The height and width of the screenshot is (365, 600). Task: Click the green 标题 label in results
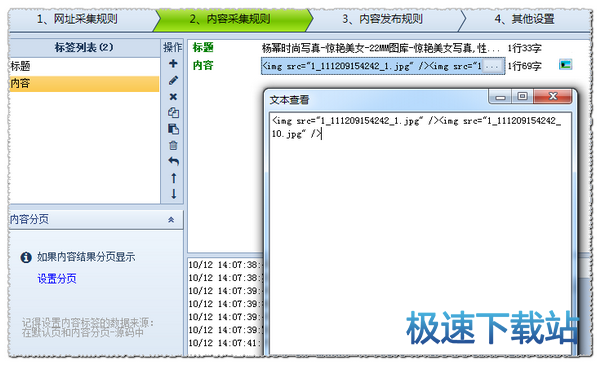[203, 47]
